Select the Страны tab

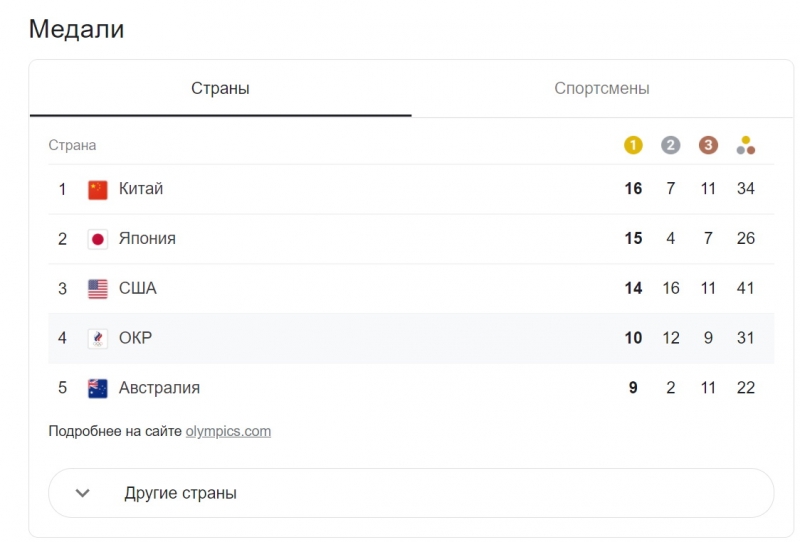[x=220, y=89]
